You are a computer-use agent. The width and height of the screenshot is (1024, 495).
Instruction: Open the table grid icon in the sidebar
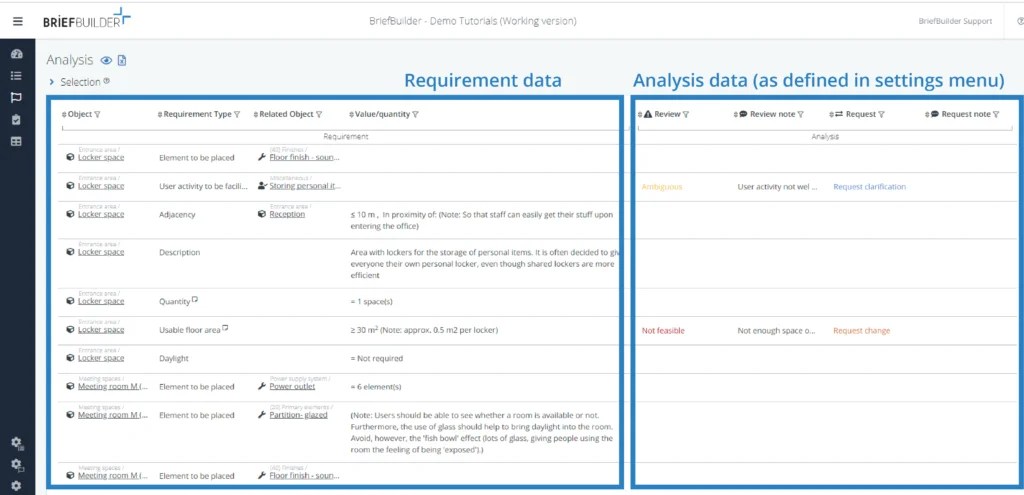(x=17, y=141)
